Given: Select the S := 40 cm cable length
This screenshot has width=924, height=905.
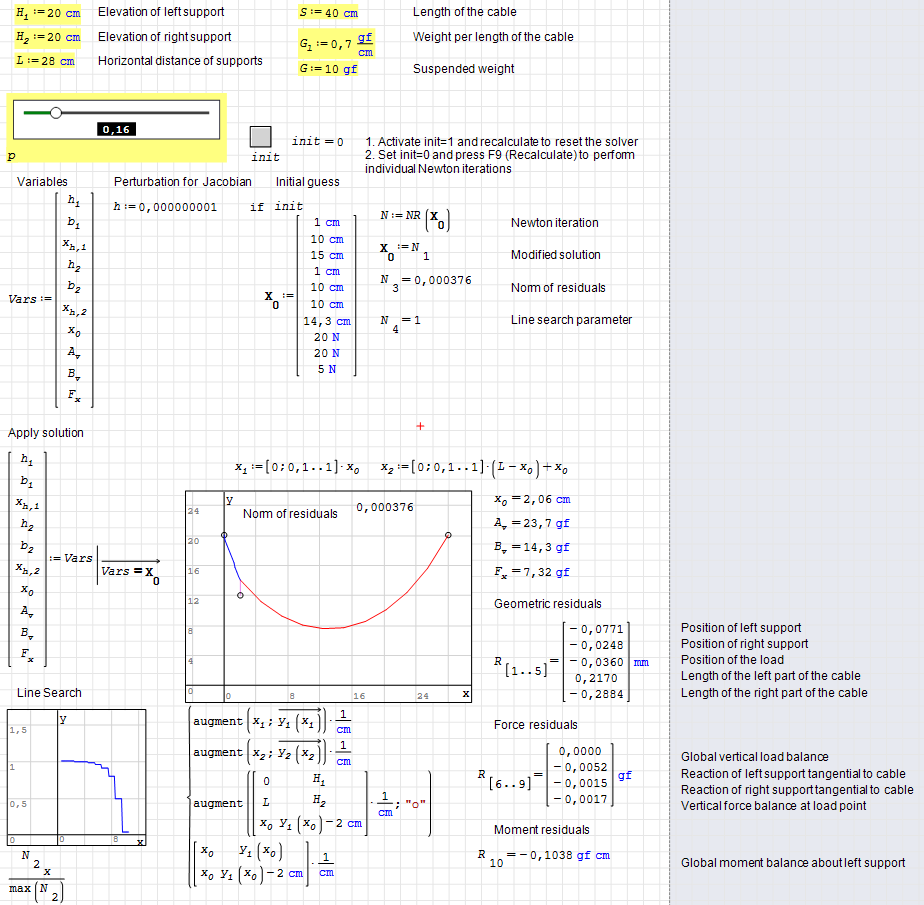Looking at the screenshot, I should [328, 13].
